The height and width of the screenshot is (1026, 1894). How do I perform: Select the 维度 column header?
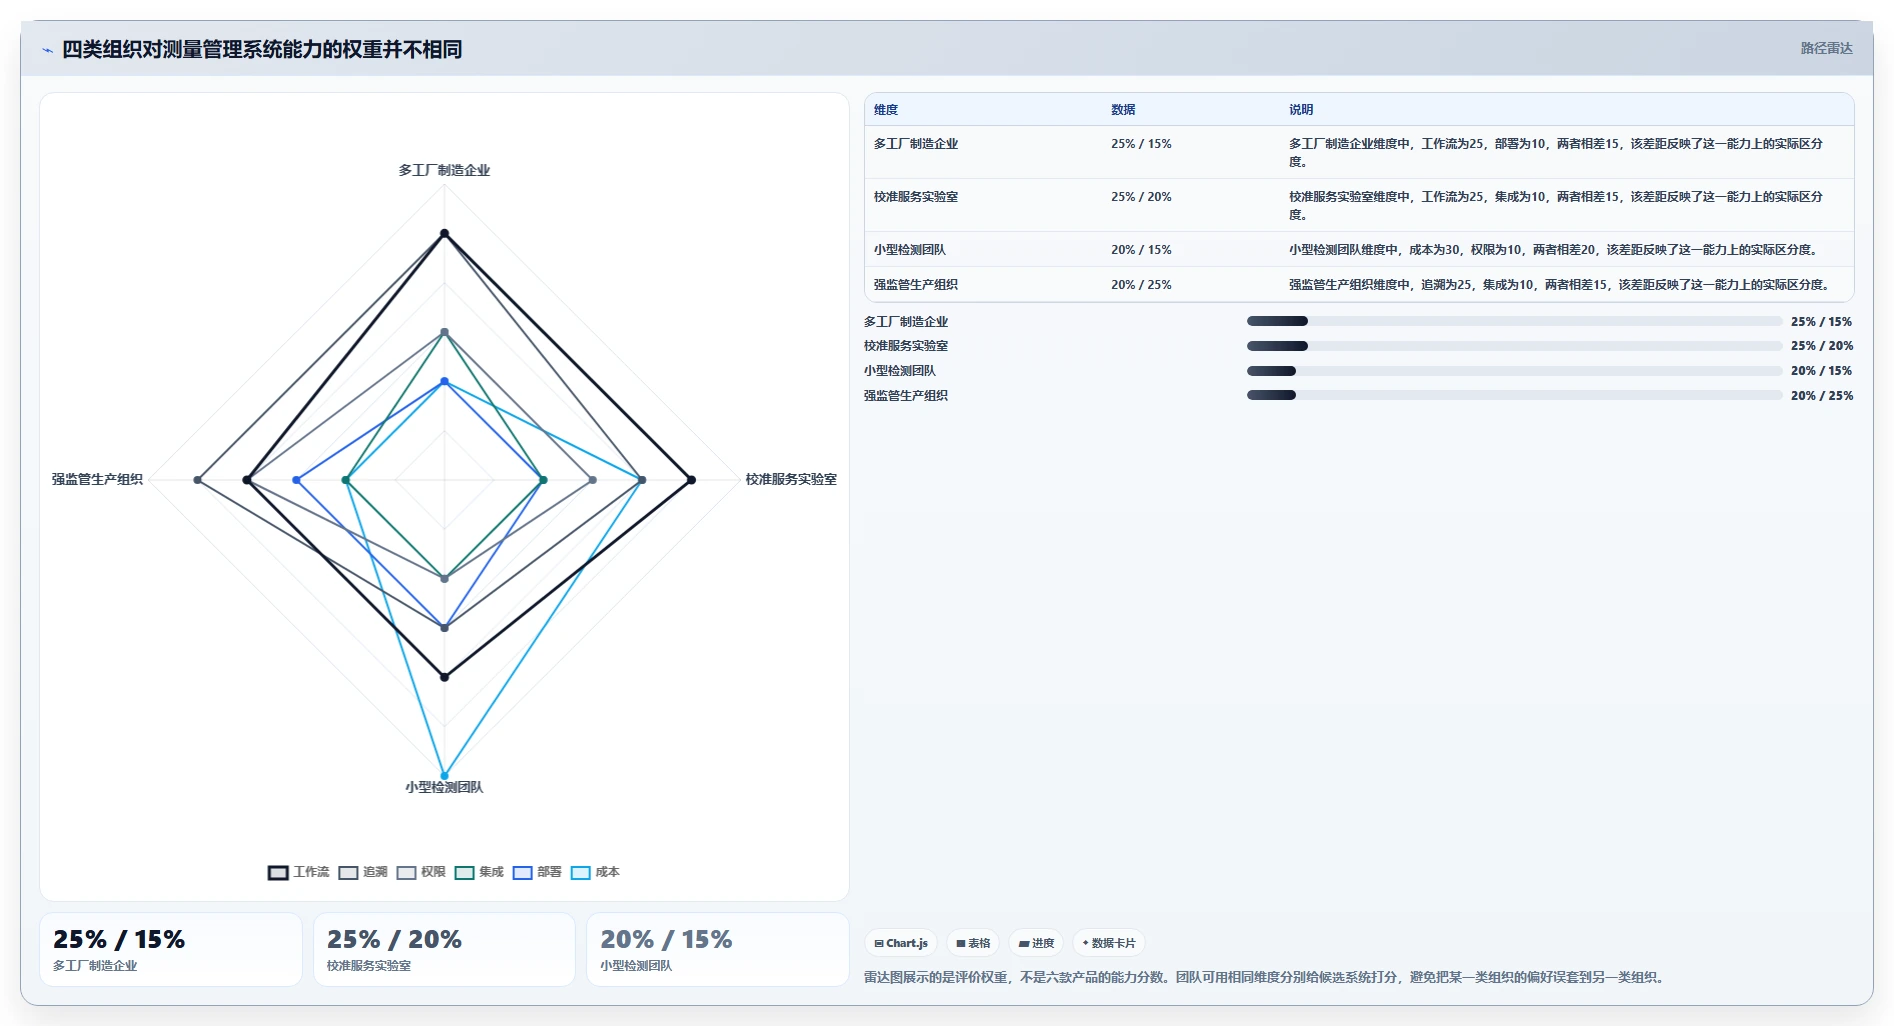point(886,110)
